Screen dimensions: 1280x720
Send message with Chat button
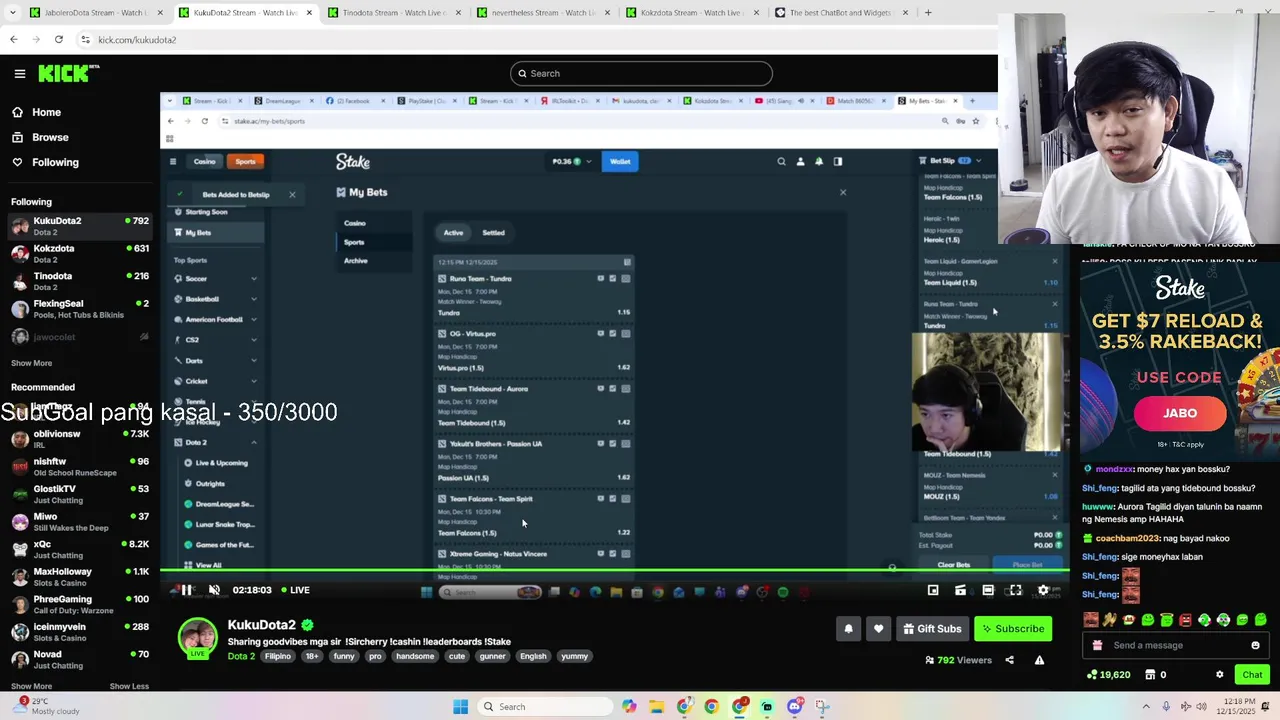(x=1251, y=675)
